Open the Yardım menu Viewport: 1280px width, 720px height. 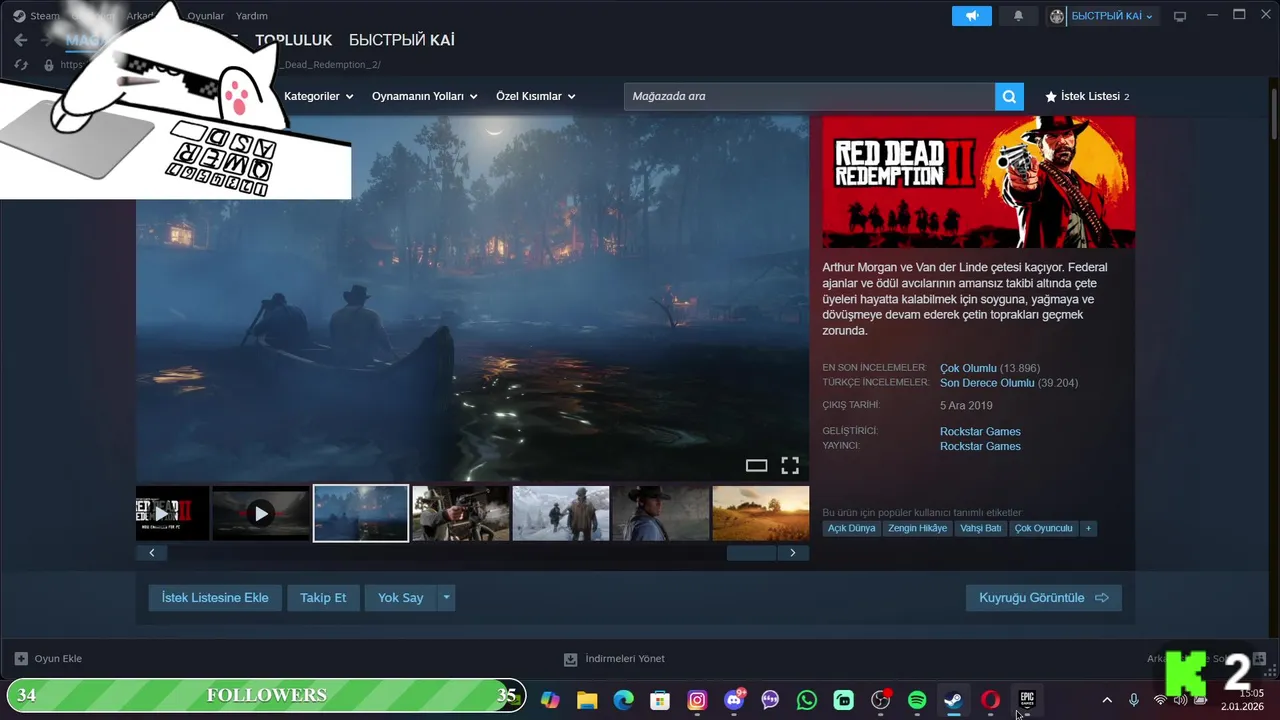pos(252,16)
